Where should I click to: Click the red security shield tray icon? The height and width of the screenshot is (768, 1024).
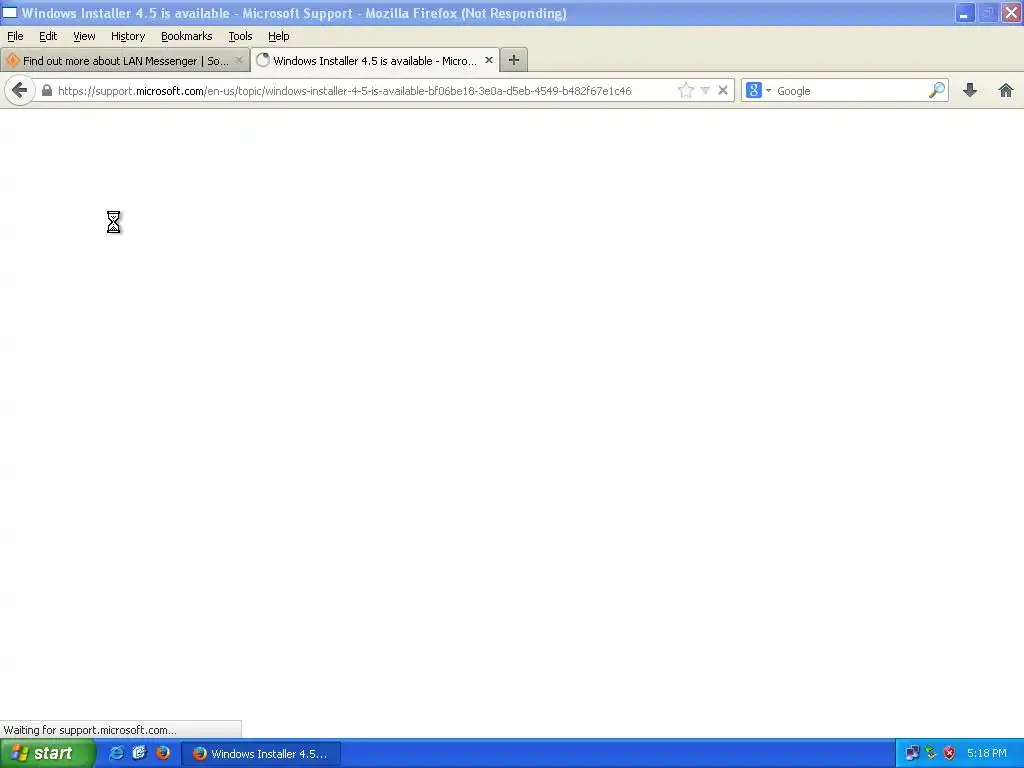pyautogui.click(x=949, y=754)
